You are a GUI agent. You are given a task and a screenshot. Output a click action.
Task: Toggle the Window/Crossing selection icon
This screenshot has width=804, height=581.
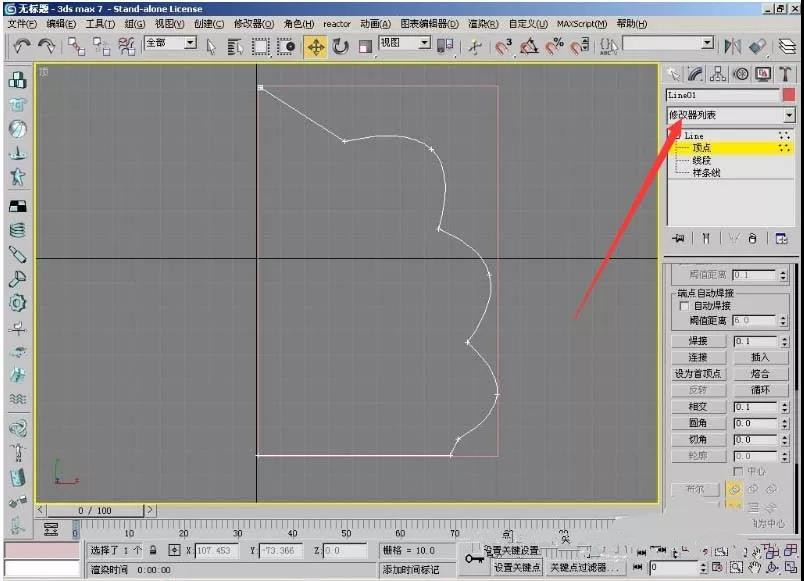click(x=286, y=47)
